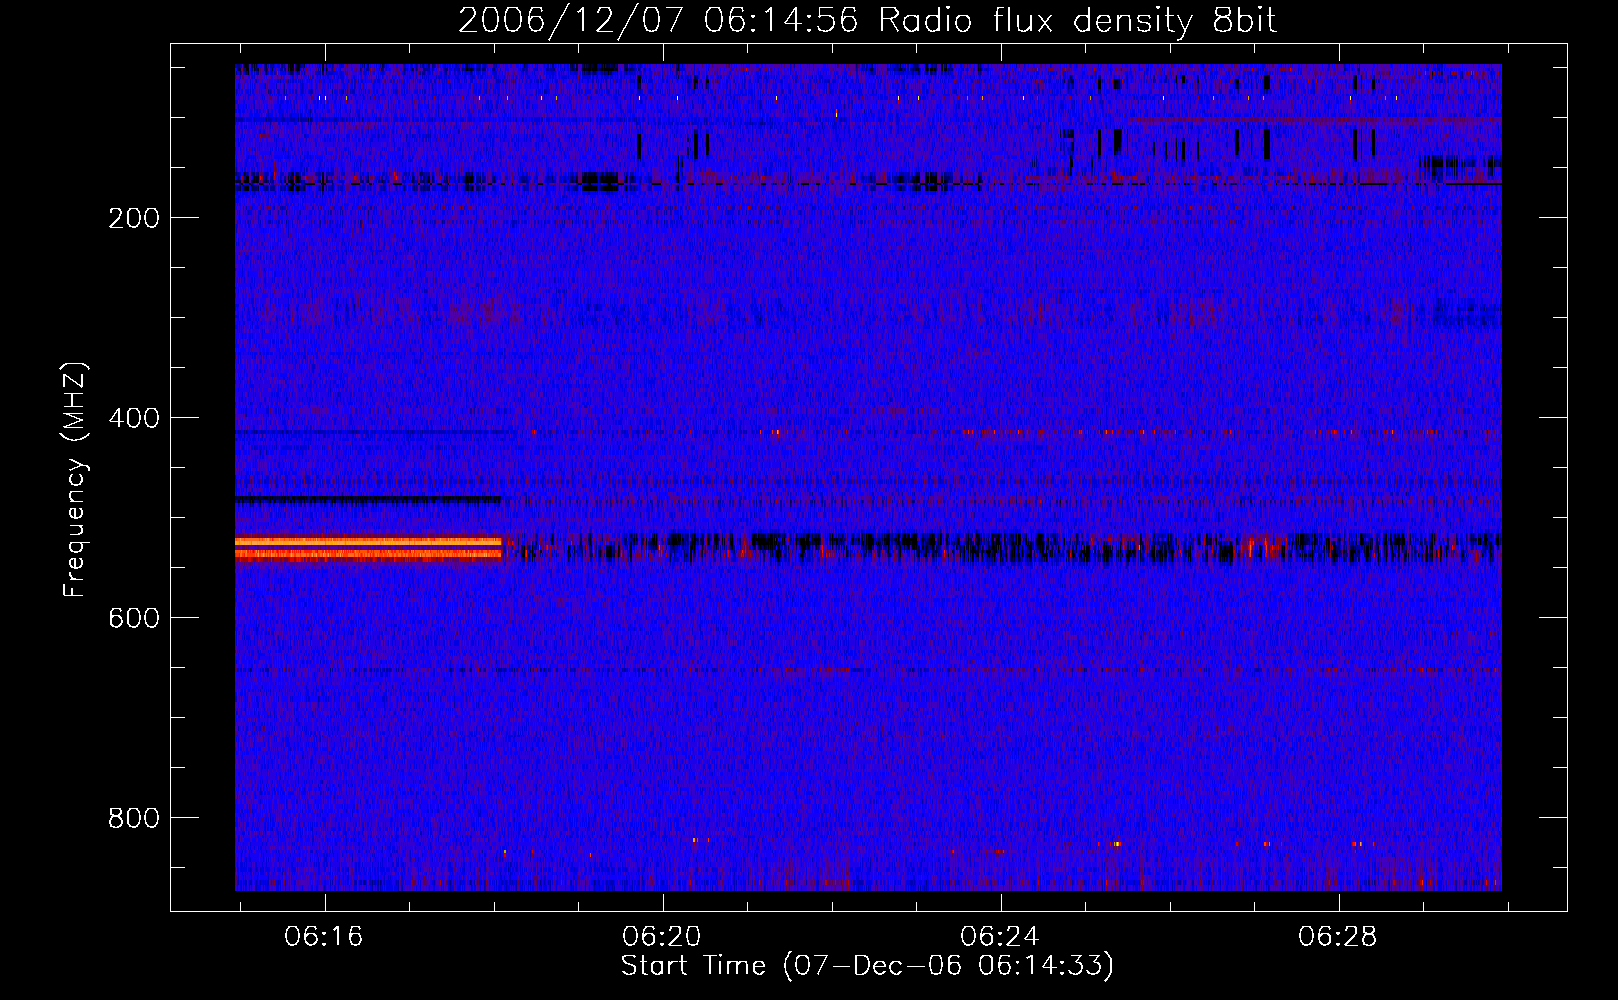The width and height of the screenshot is (1618, 1000).
Task: Click the 200 frequency tick label
Action: 134,219
